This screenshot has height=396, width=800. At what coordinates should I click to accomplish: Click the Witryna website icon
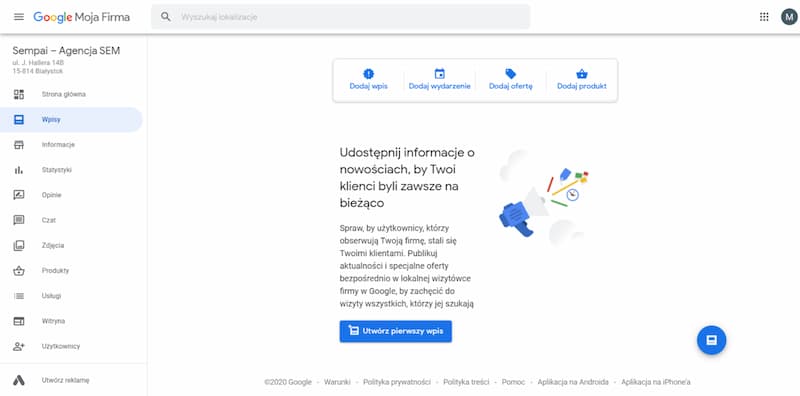[19, 321]
